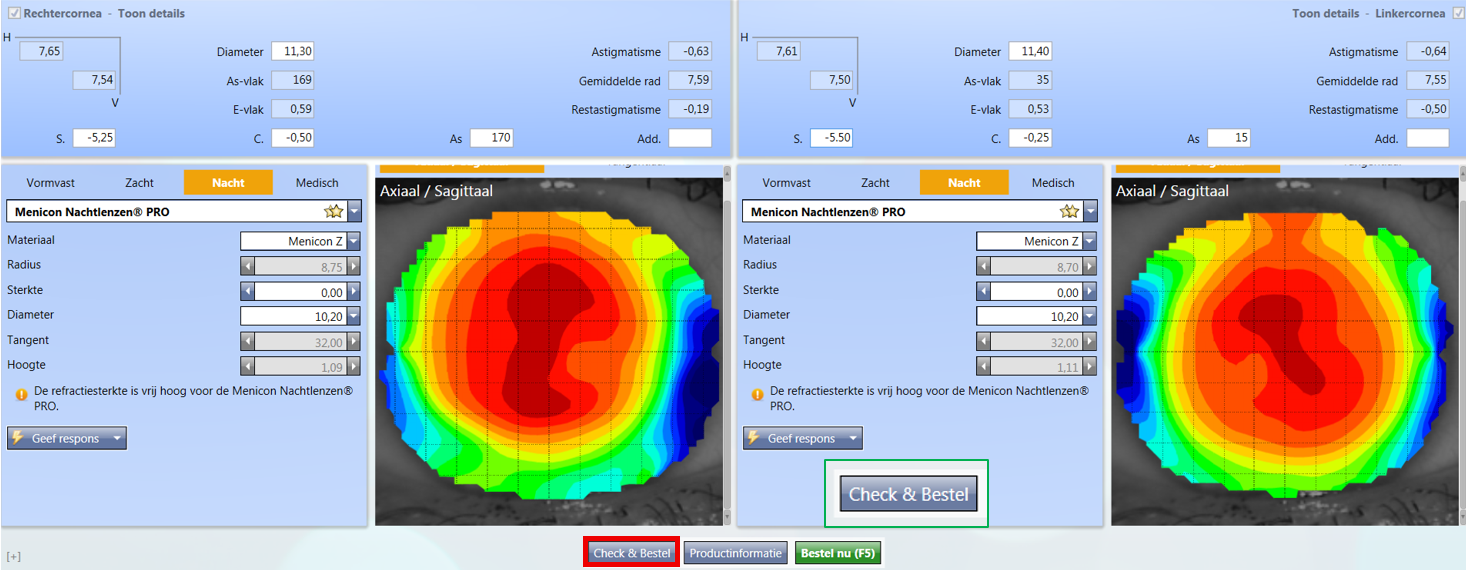Expand the left eye lens type dropdown arrow
The image size is (1466, 570).
pyautogui.click(x=1090, y=212)
